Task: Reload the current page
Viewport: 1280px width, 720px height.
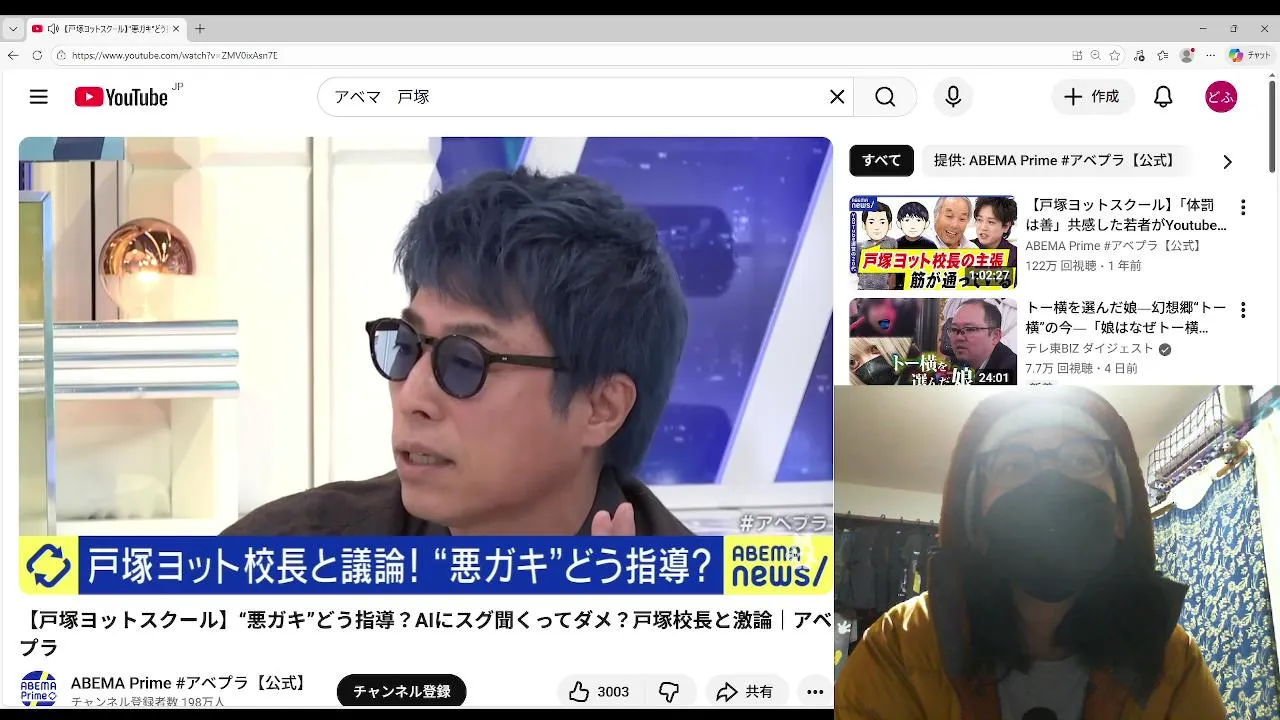Action: click(x=37, y=55)
